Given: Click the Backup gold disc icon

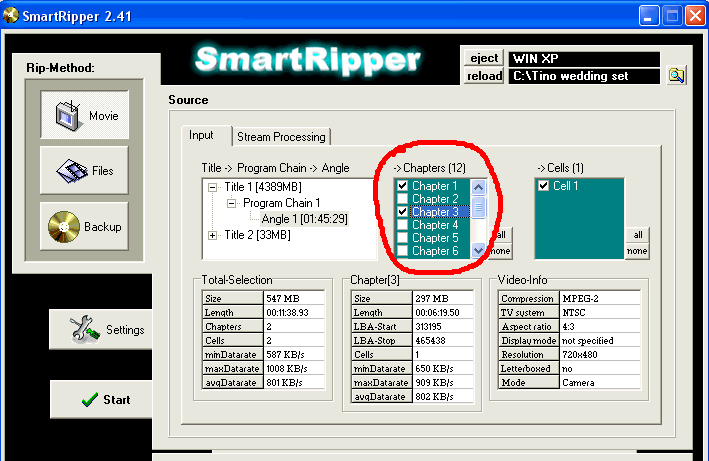Looking at the screenshot, I should 64,226.
